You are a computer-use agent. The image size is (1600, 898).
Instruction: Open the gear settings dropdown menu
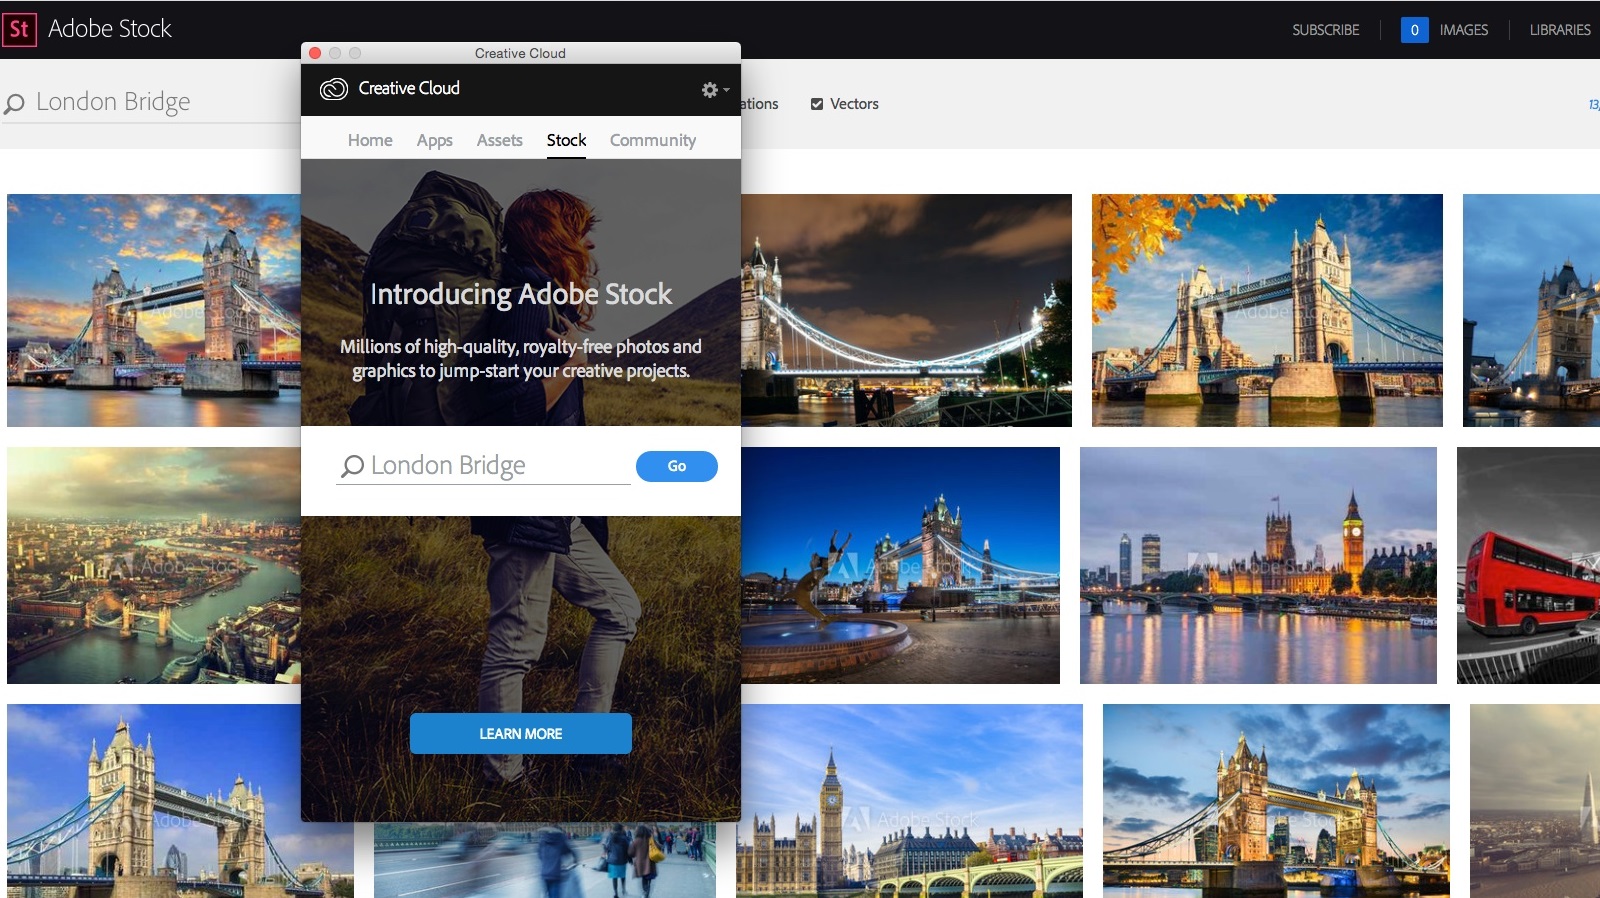(x=713, y=90)
